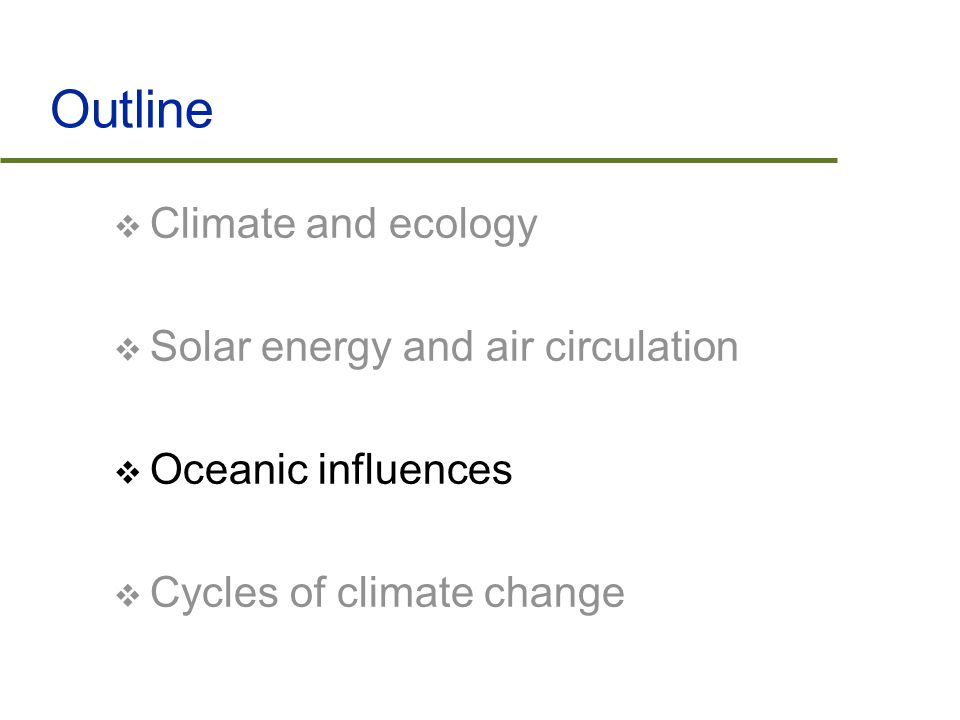Open the Solar energy and air circulation item
The width and height of the screenshot is (960, 720).
pyautogui.click(x=444, y=347)
